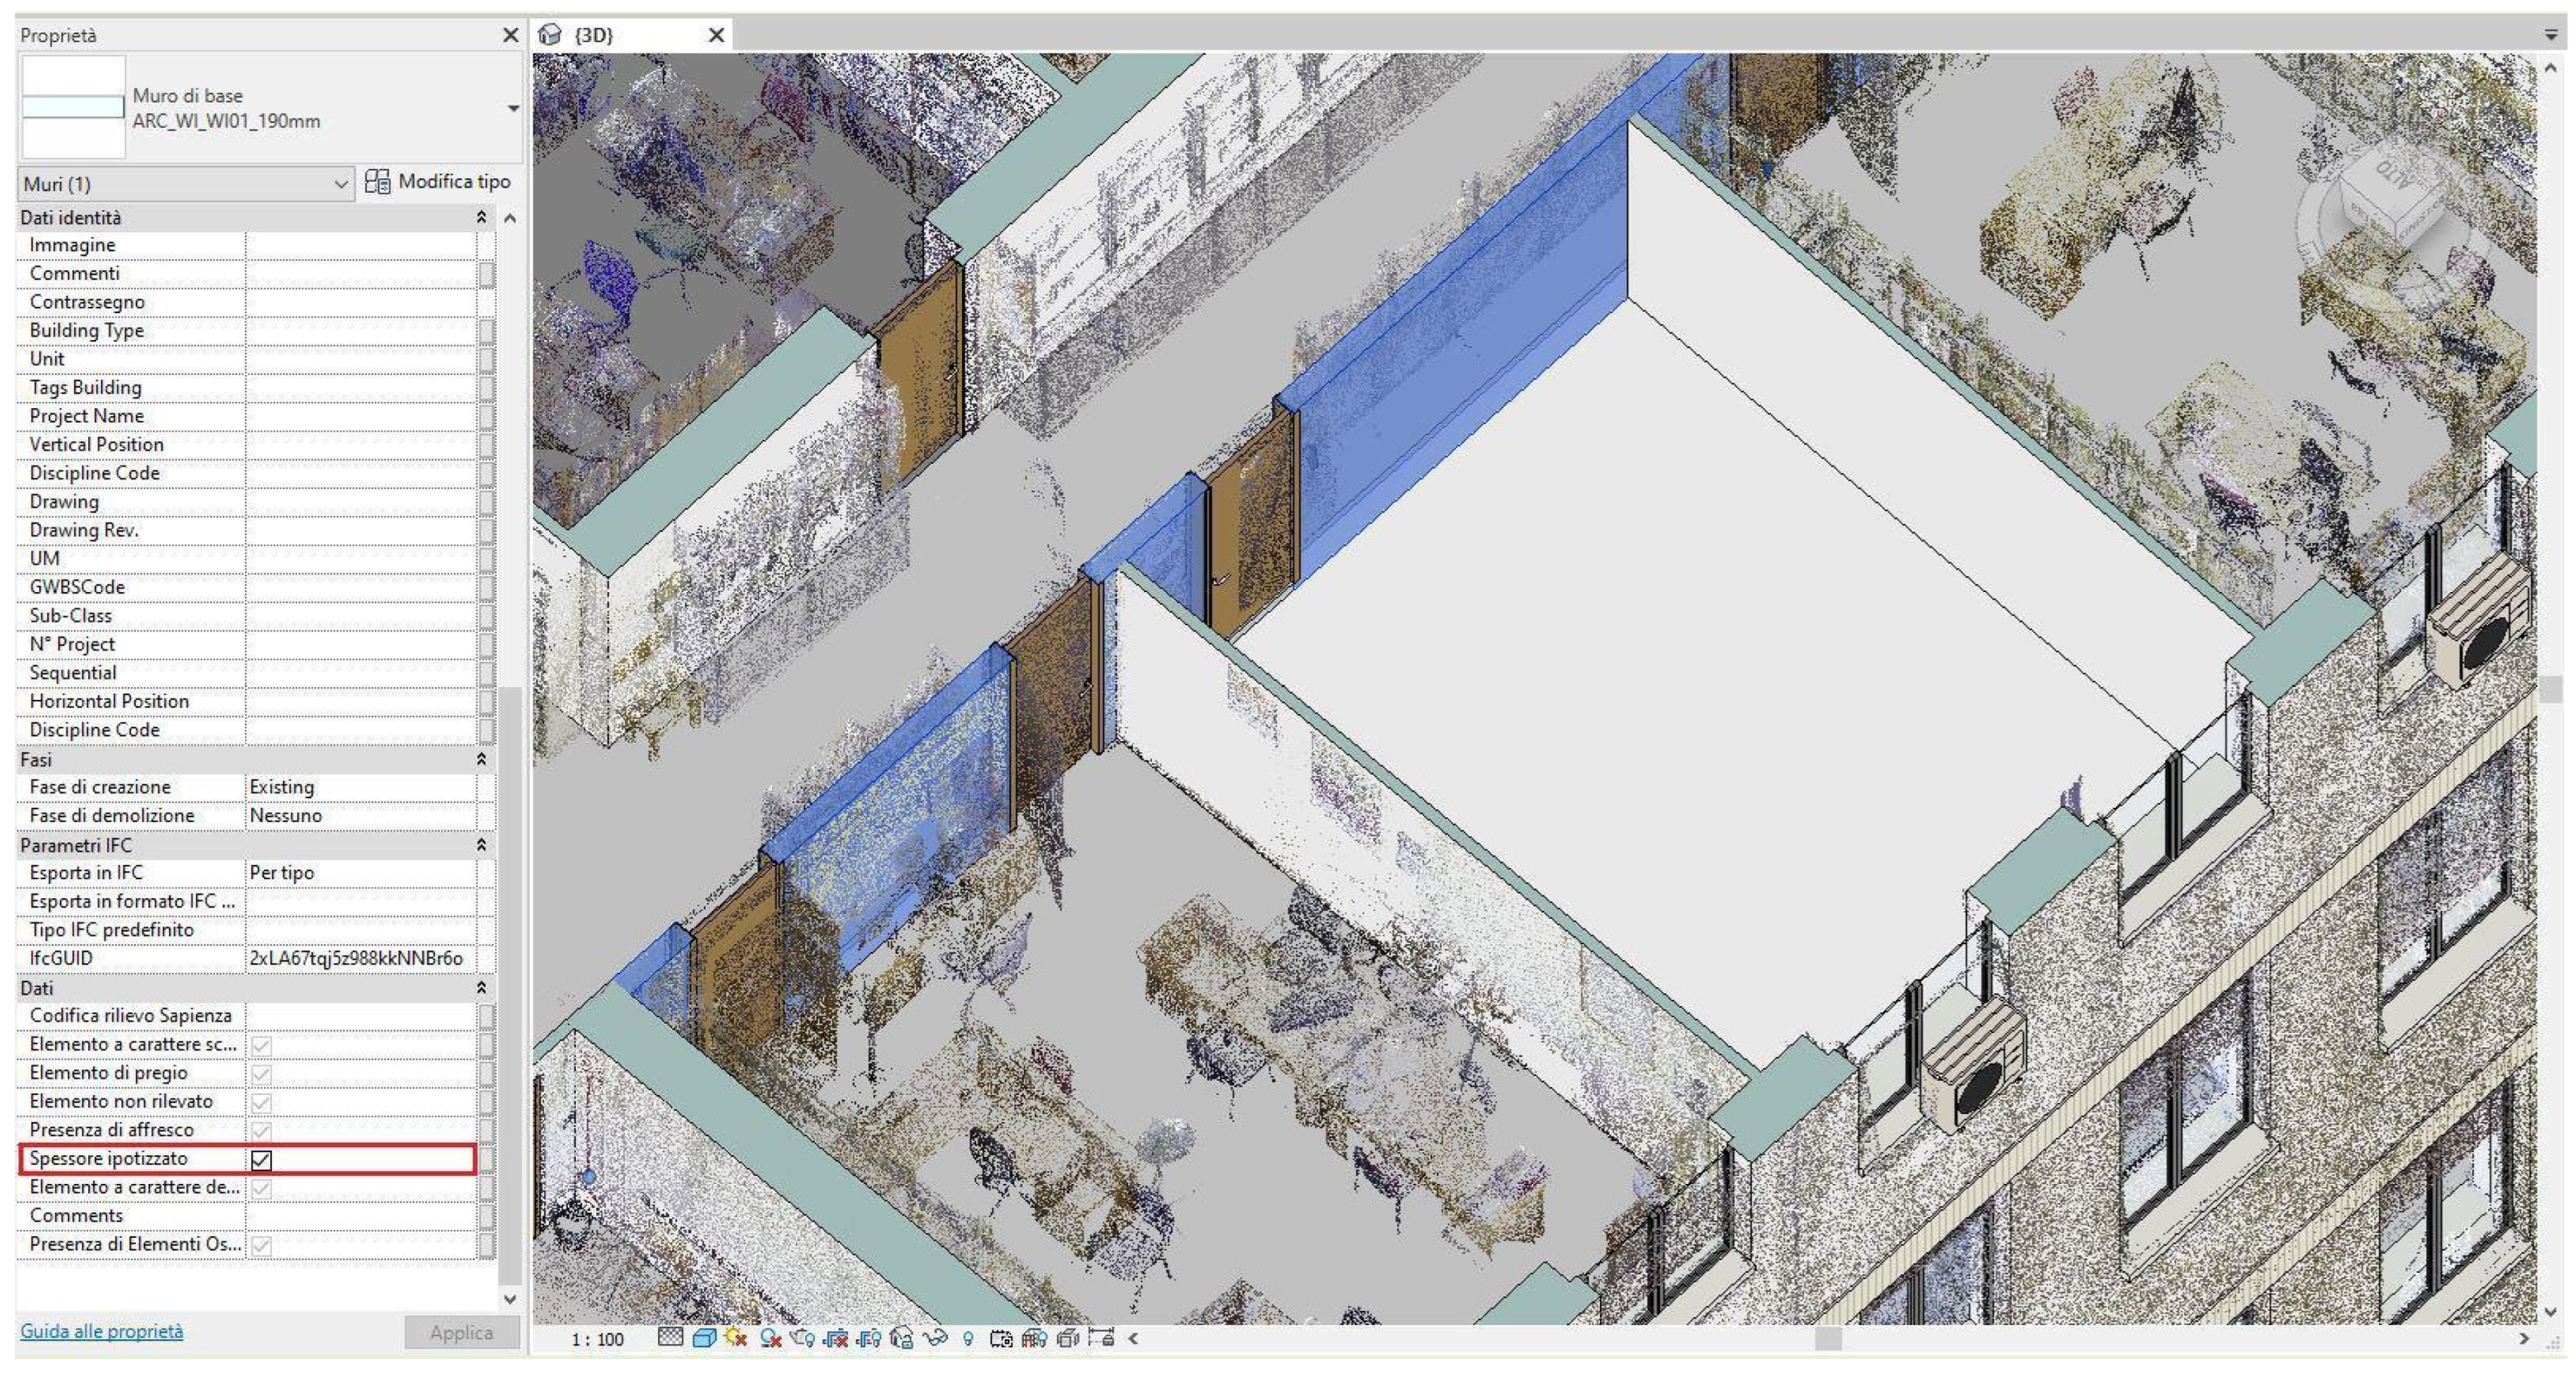Collapse the Dati identità section
Viewport: 2576px width, 1374px height.
tap(481, 217)
